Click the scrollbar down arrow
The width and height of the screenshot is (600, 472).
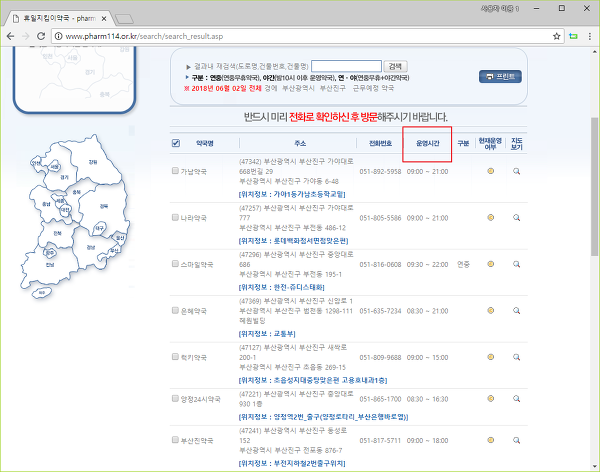pyautogui.click(x=594, y=466)
